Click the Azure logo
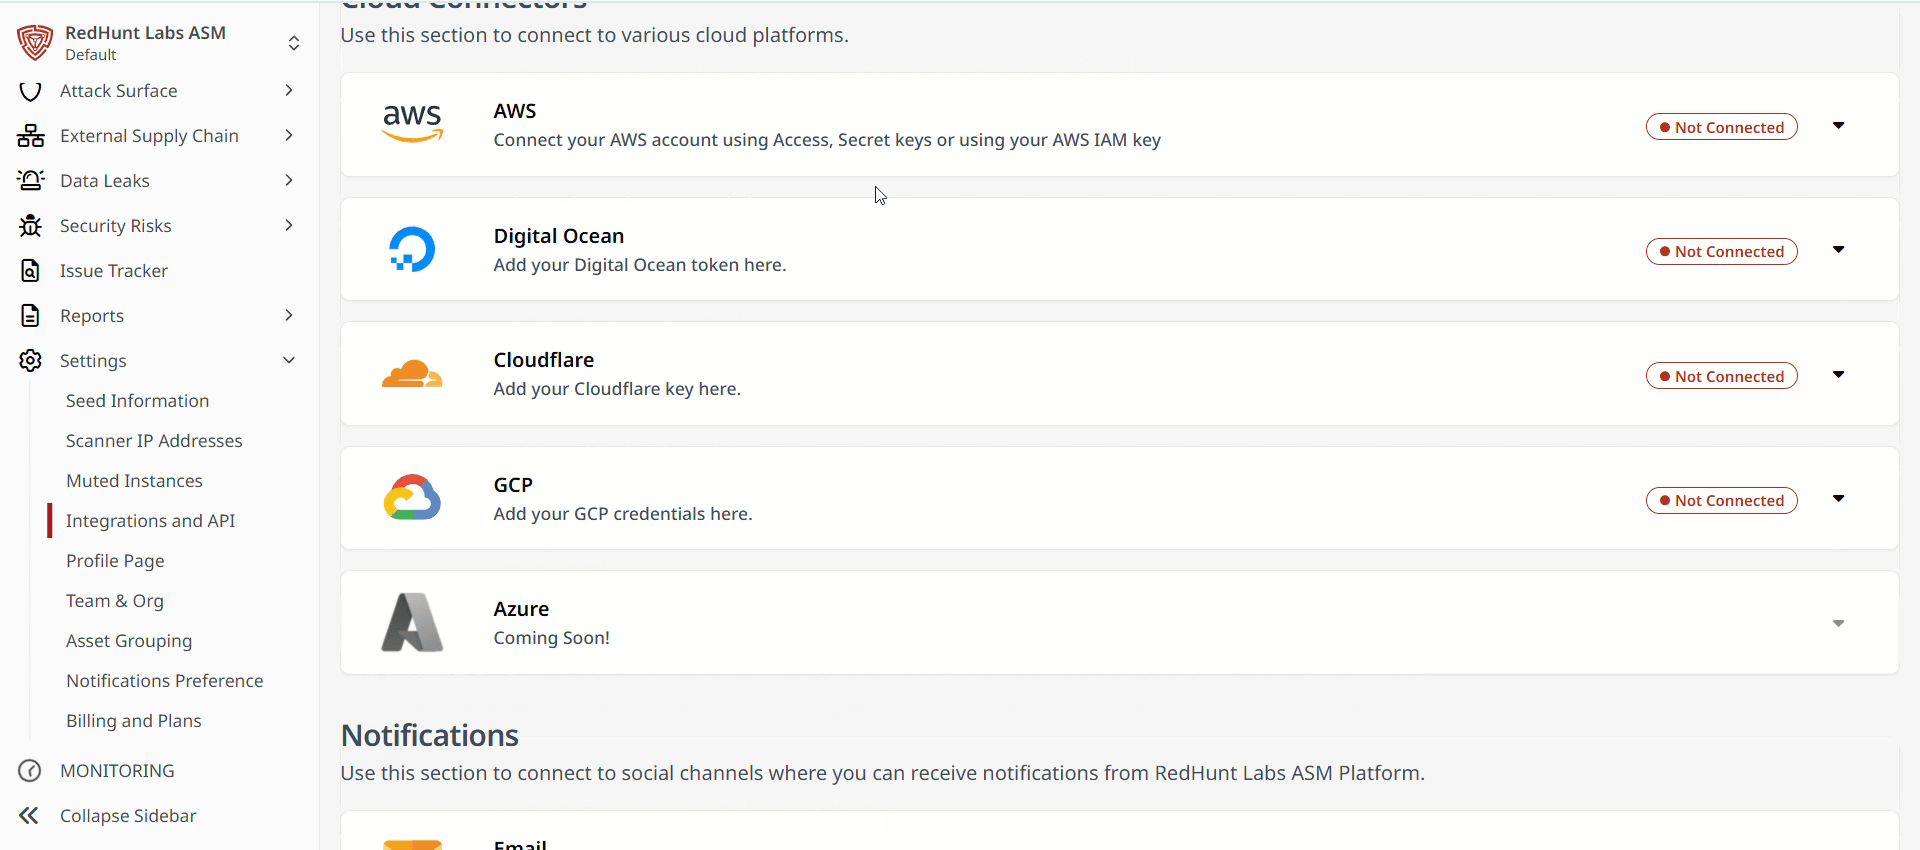Screen dimensions: 1920x850 pos(412,622)
